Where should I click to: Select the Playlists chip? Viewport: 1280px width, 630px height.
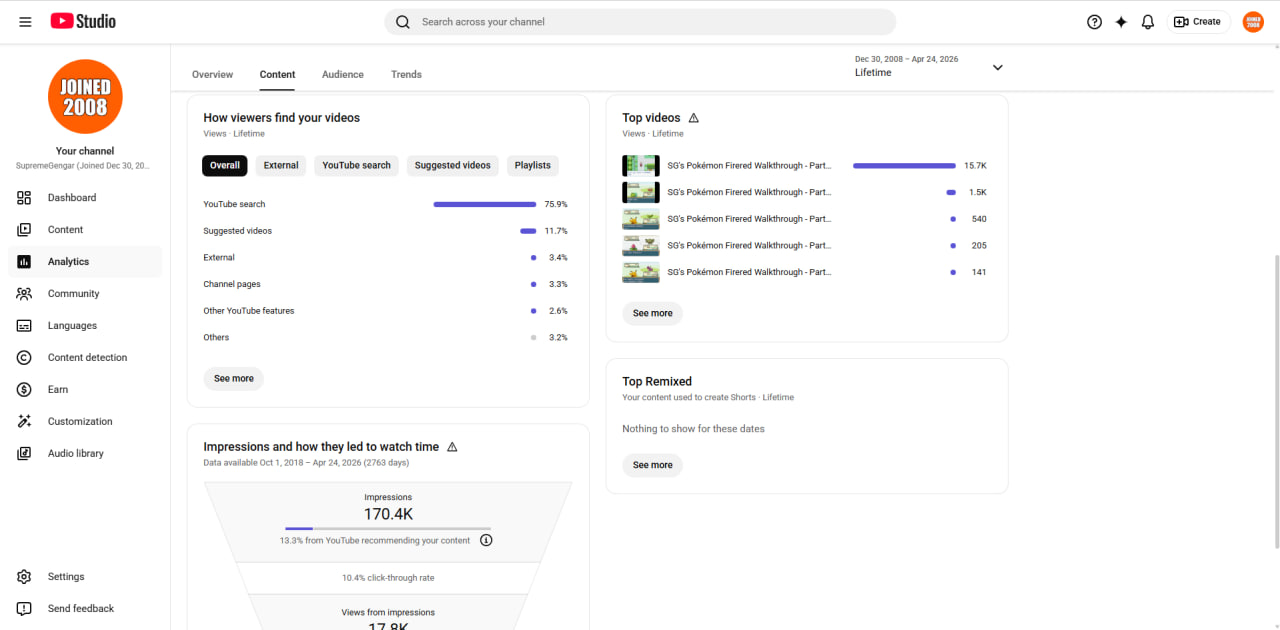point(533,166)
